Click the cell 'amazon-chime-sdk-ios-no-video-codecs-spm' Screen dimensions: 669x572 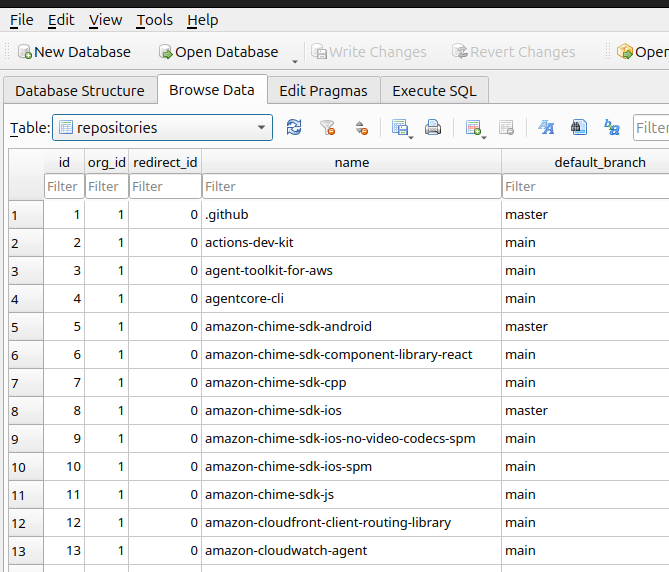pos(352,438)
